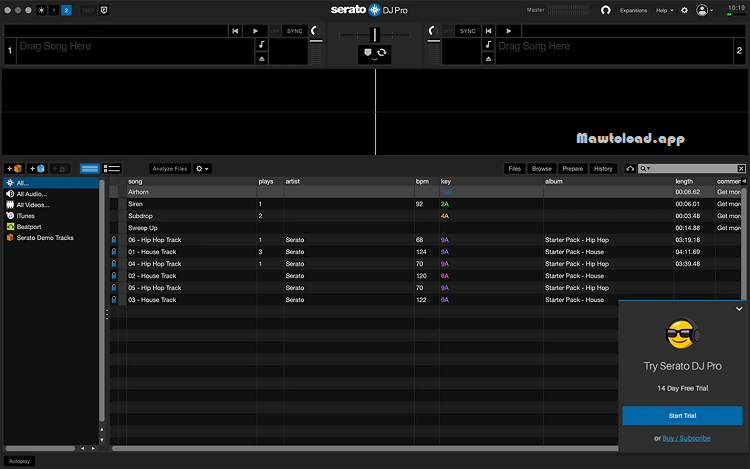Select the Airhorn track row
Screen dimensions: 750x469
pyautogui.click(x=425, y=192)
